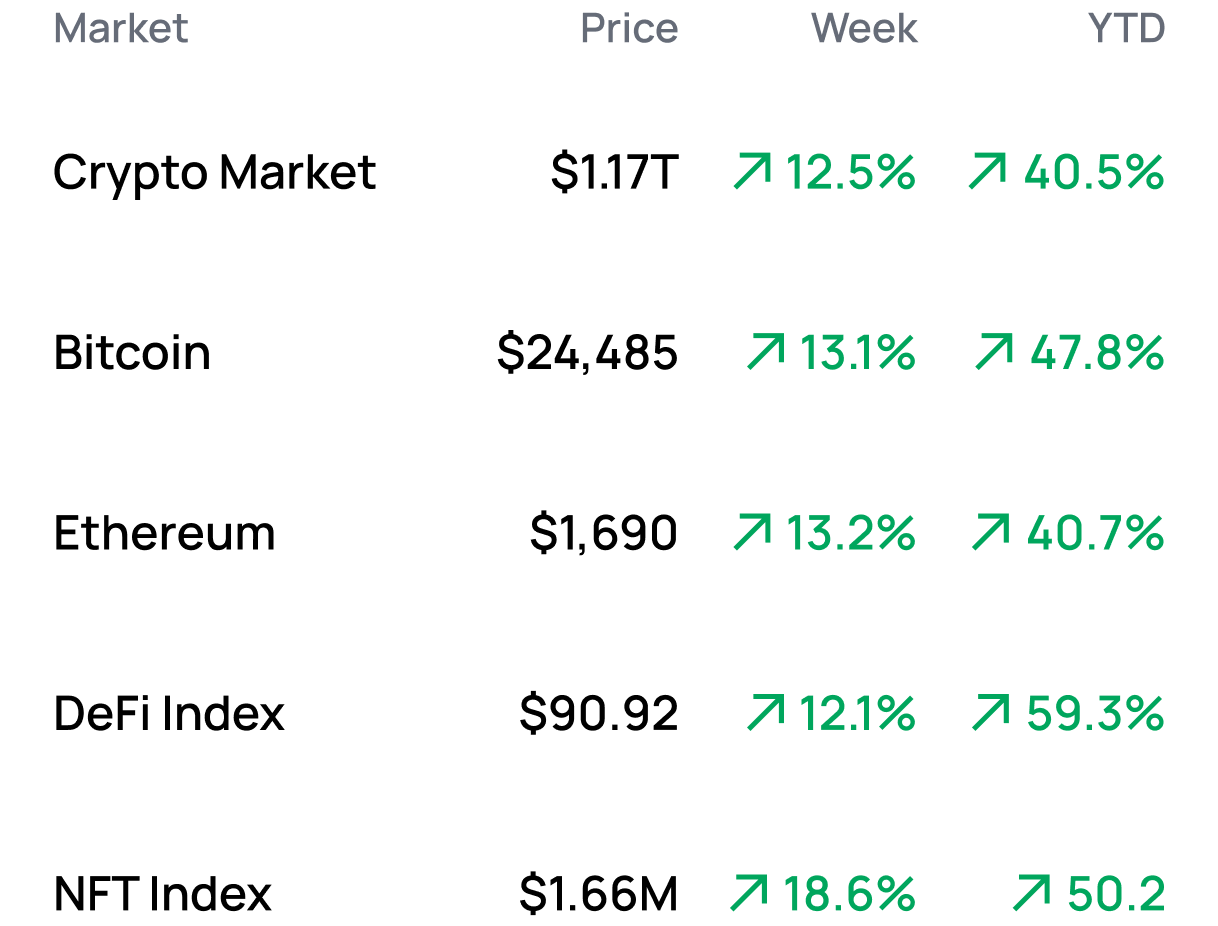The image size is (1218, 926).
Task: Open the NFT Index entry
Action: 163,893
